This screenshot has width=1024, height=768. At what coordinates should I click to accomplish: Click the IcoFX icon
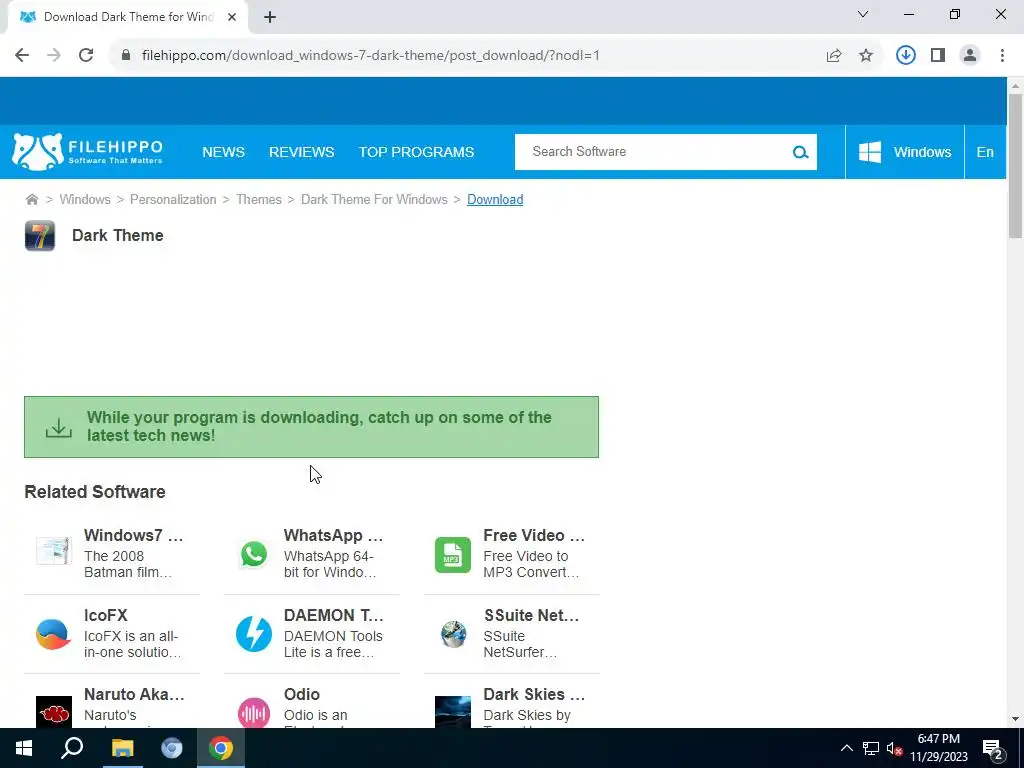pyautogui.click(x=53, y=633)
